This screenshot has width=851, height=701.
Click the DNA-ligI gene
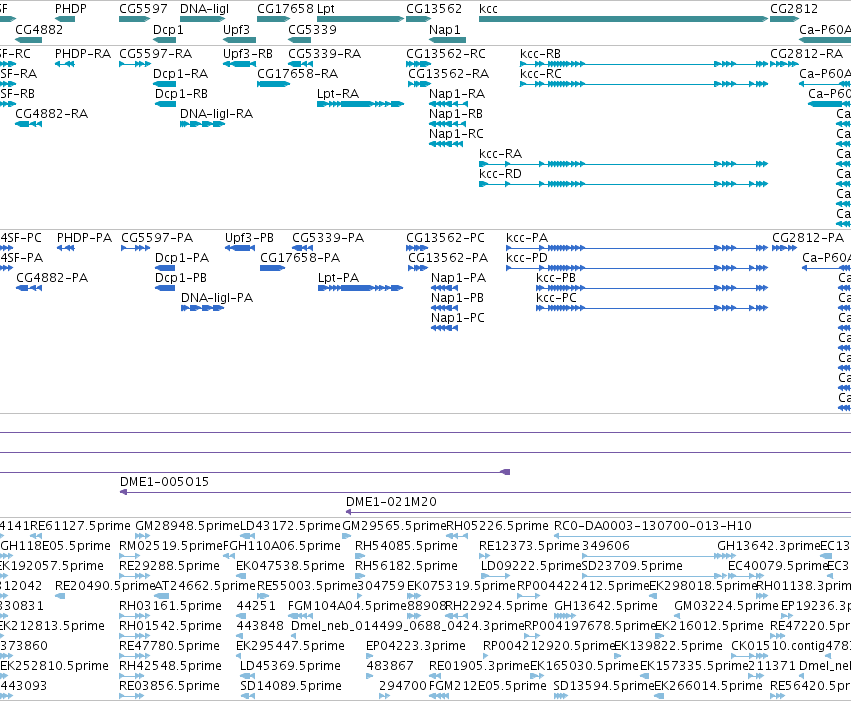(x=202, y=19)
